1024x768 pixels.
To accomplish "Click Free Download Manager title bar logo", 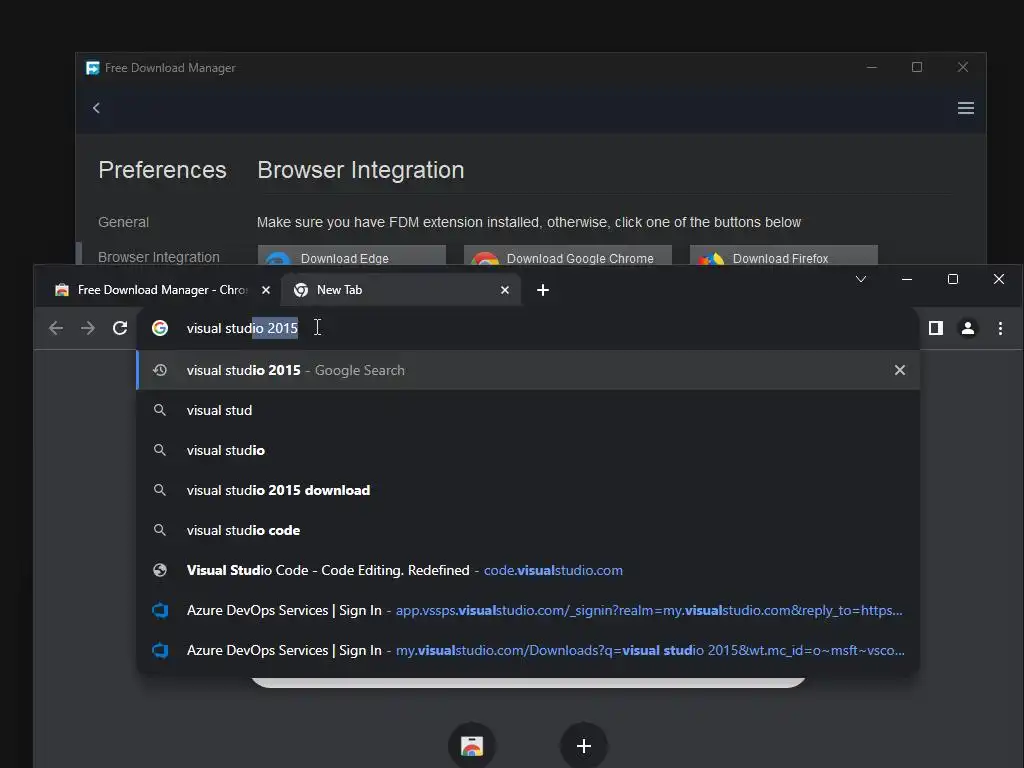I will click(93, 68).
